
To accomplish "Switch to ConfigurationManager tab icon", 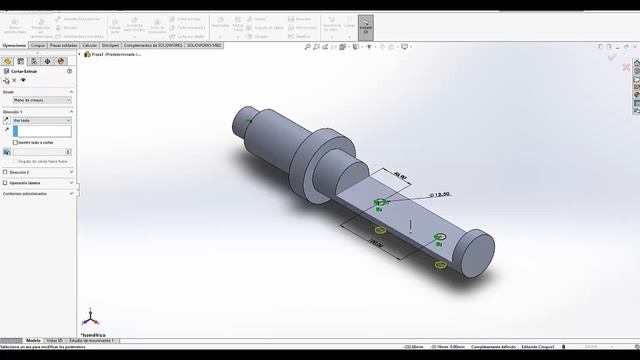I will click(x=34, y=61).
